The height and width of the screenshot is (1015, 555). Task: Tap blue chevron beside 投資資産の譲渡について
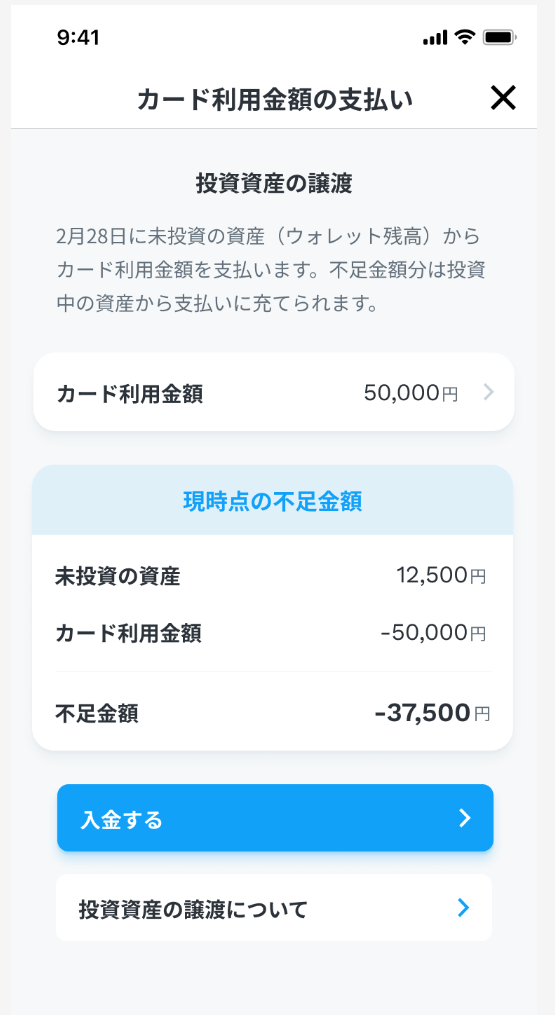463,908
